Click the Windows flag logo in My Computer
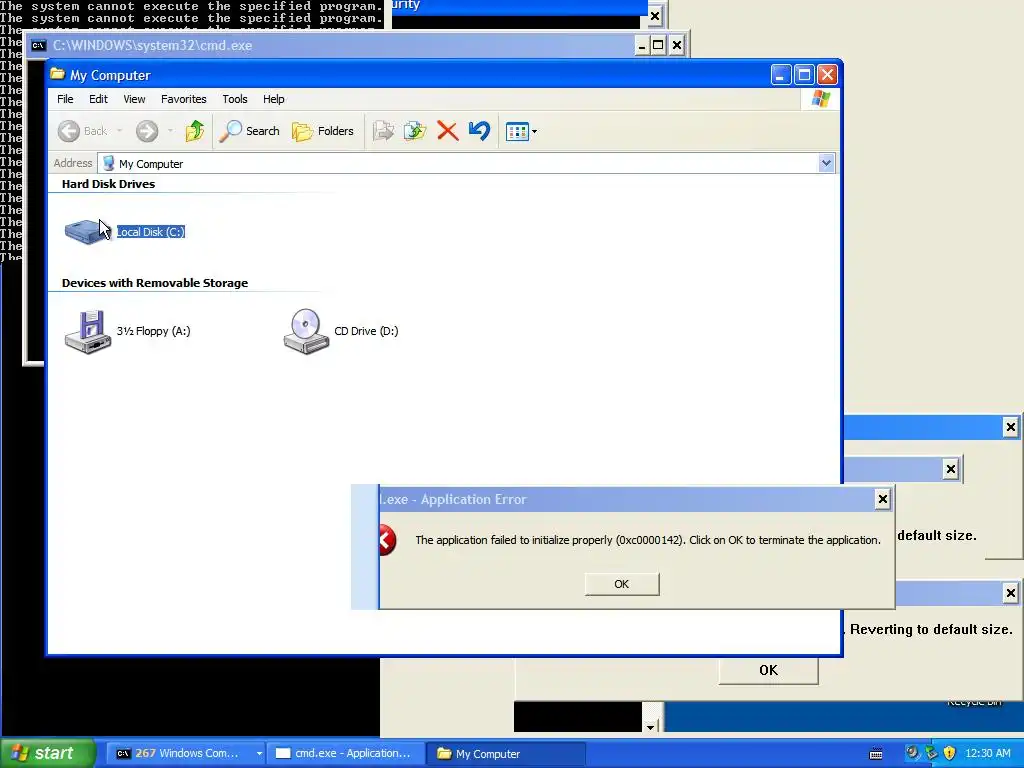The image size is (1024, 768). pos(820,99)
